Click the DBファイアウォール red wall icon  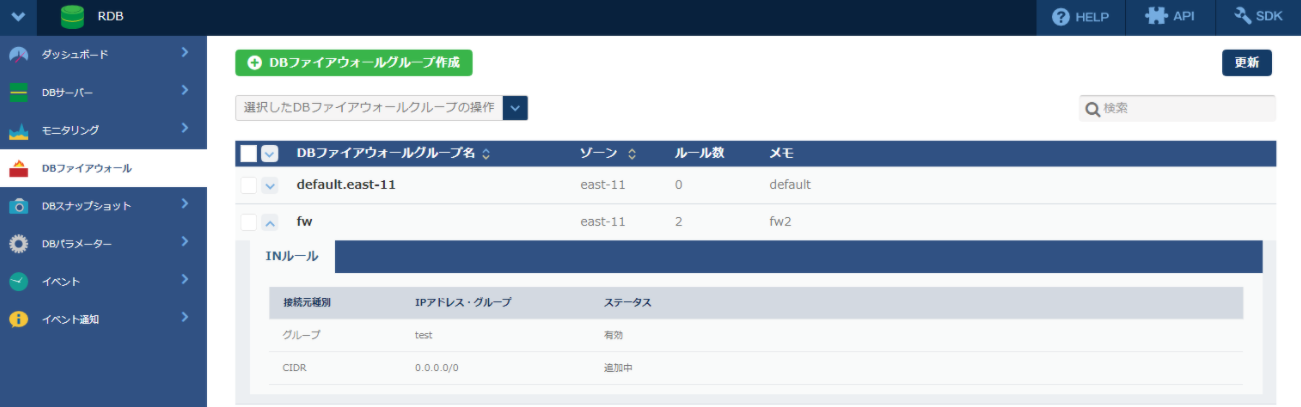(19, 168)
